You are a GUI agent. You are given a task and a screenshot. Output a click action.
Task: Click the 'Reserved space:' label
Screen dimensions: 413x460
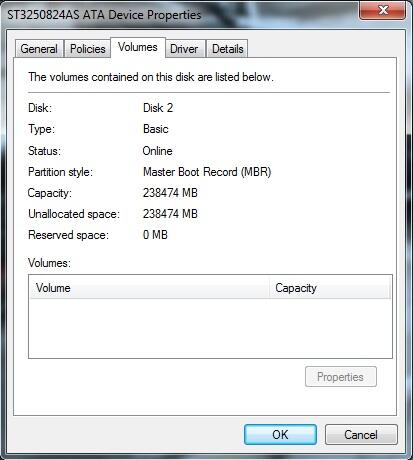pyautogui.click(x=68, y=235)
